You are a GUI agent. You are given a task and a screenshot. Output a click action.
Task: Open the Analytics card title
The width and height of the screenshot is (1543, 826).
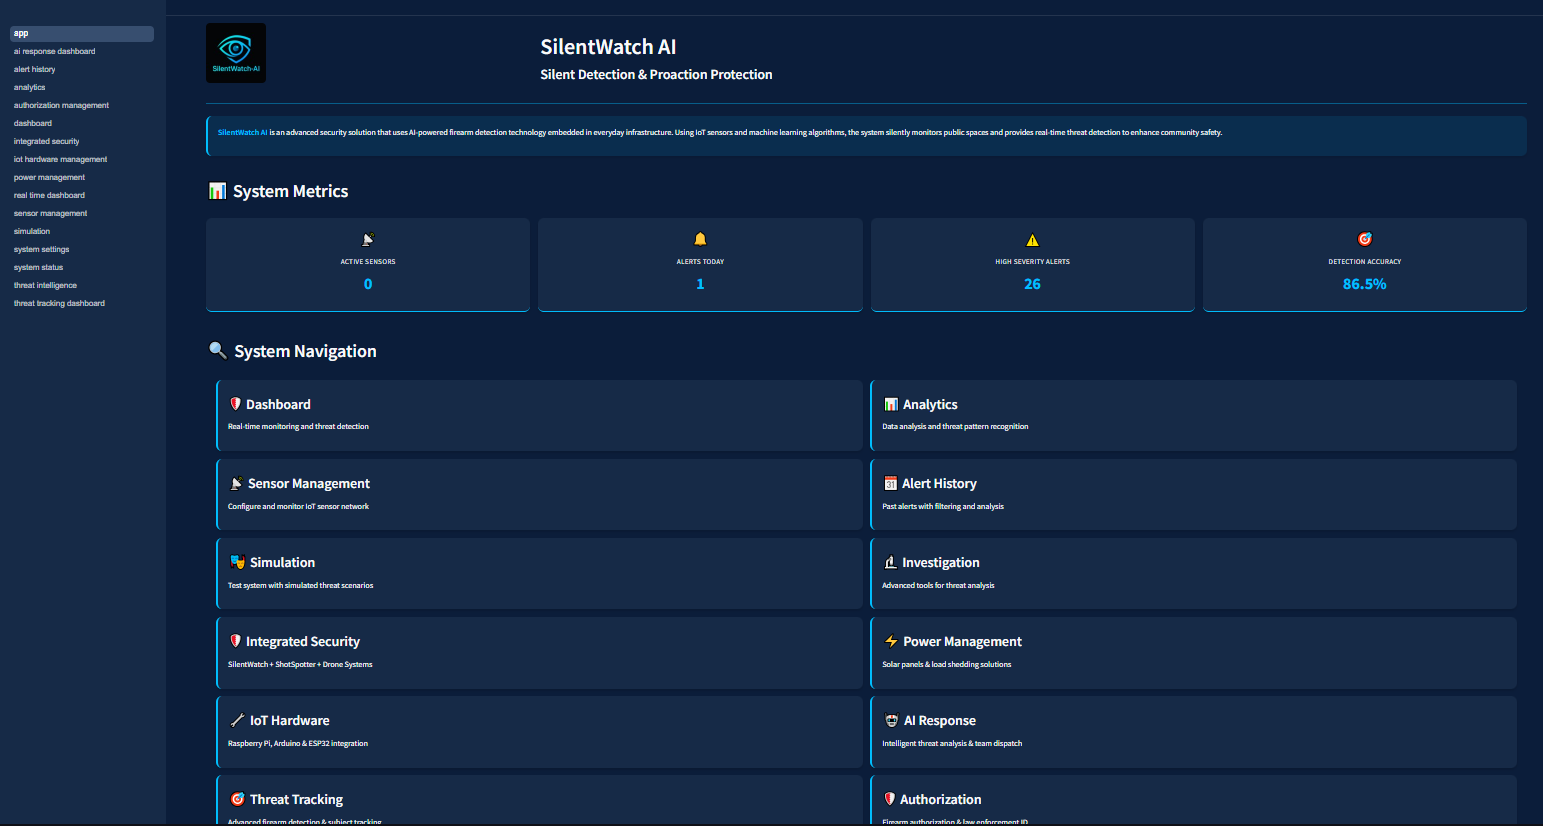(x=930, y=404)
